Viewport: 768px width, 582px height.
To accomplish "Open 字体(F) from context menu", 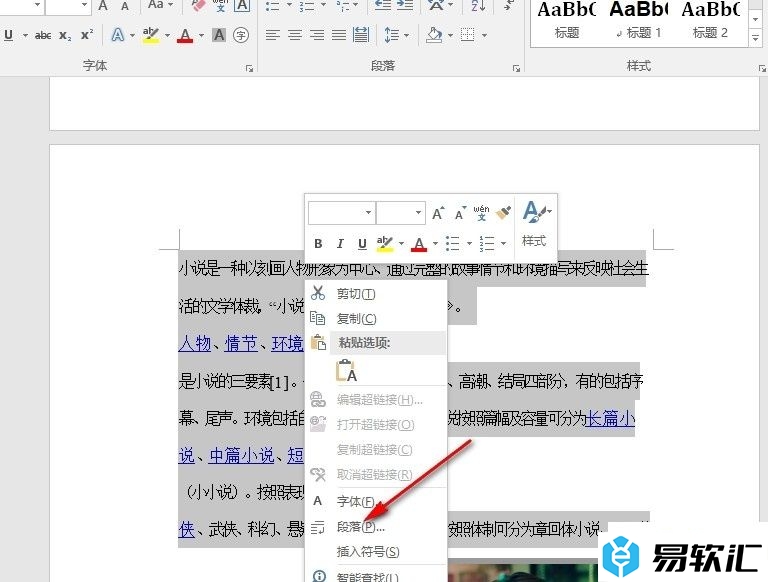I will pyautogui.click(x=376, y=501).
